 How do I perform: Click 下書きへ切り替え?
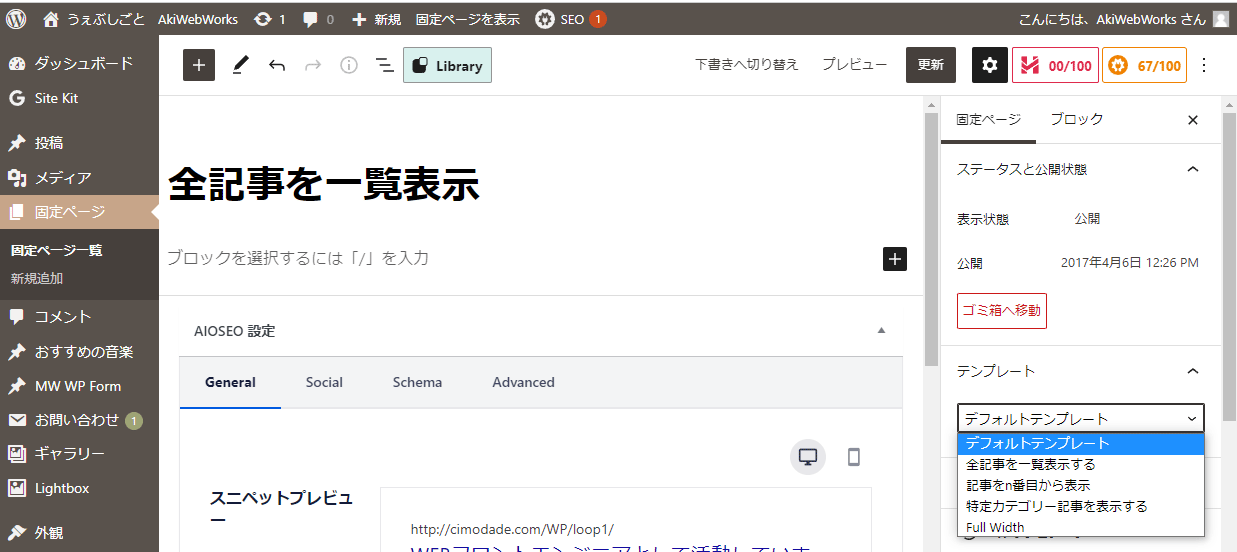pos(747,64)
